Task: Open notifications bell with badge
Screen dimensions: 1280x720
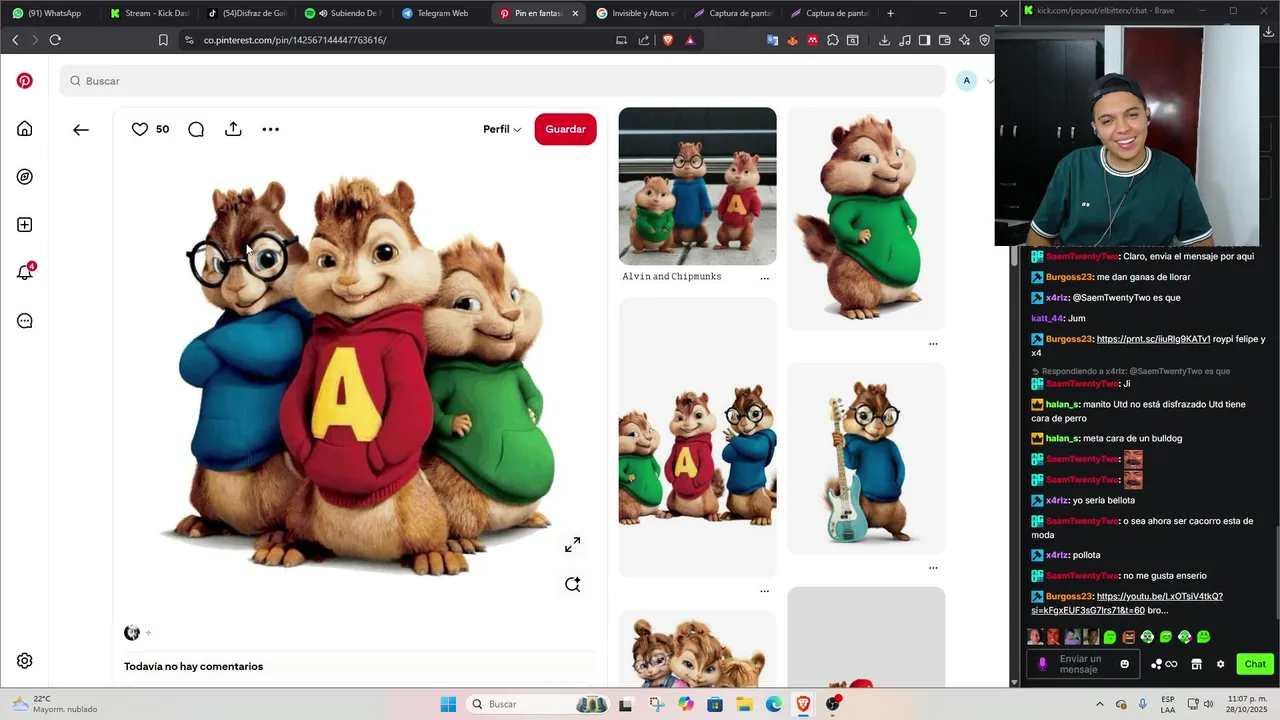Action: tap(25, 272)
